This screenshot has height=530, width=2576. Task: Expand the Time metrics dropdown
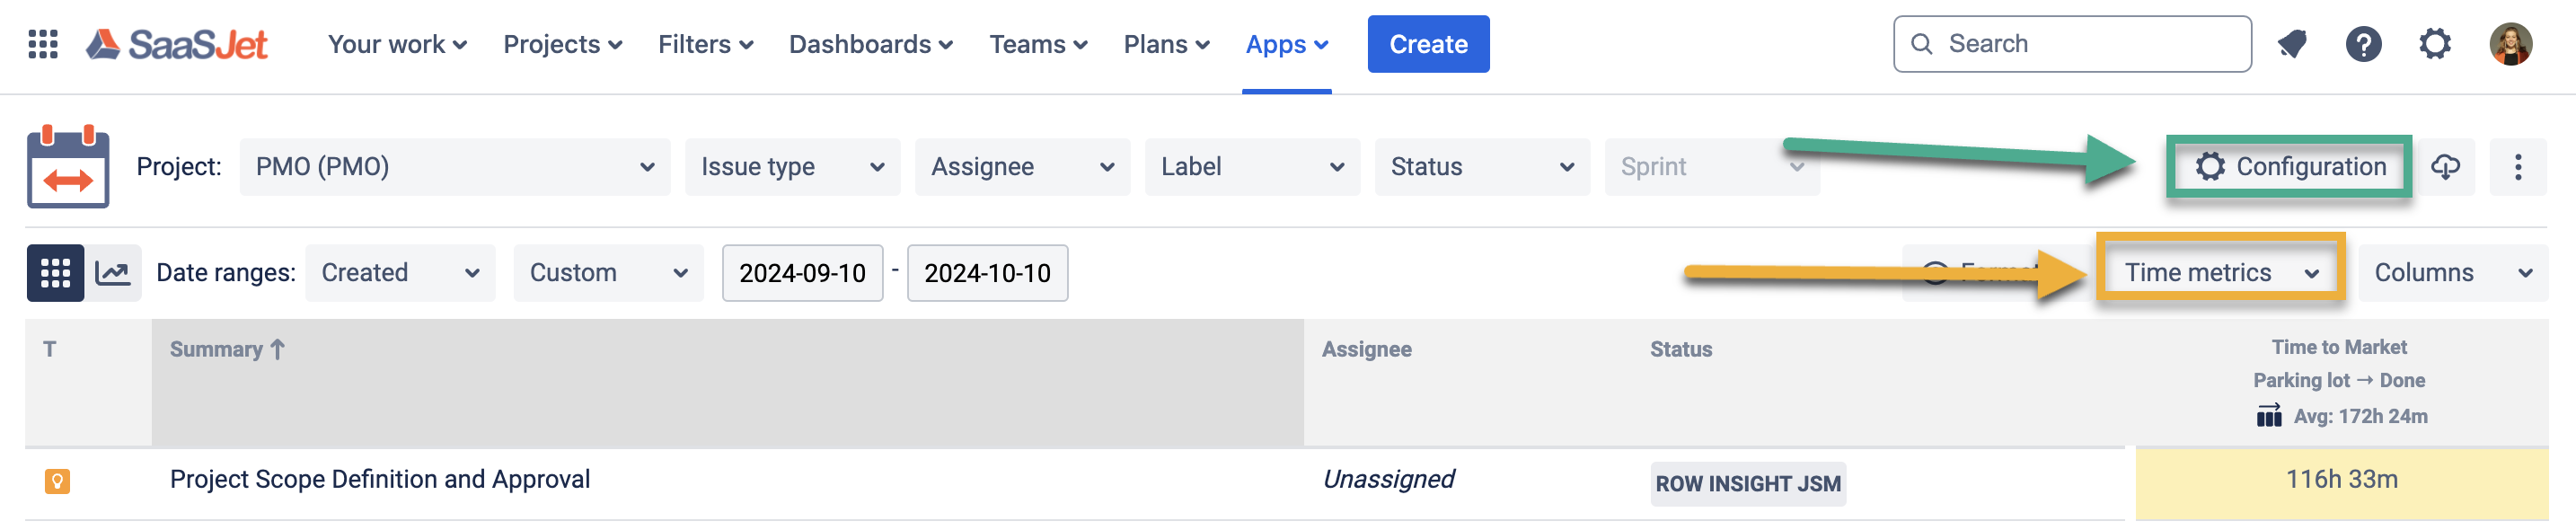pos(2220,273)
